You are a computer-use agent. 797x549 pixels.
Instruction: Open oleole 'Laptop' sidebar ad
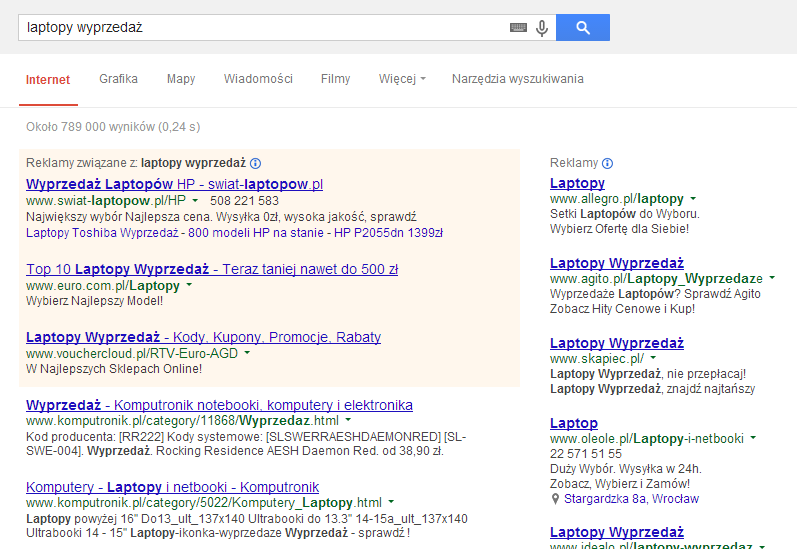(574, 423)
